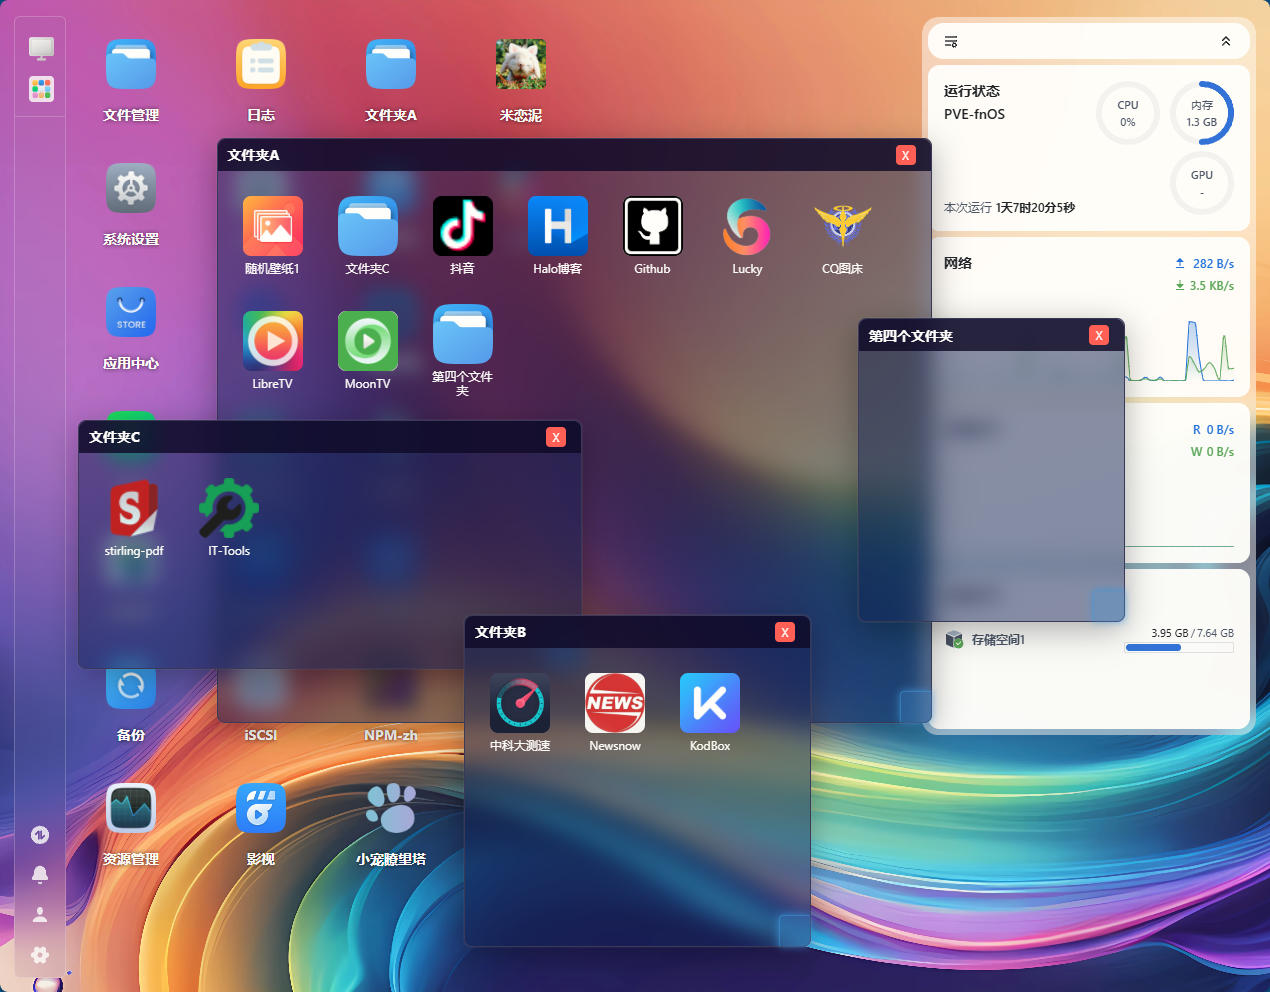Image resolution: width=1270 pixels, height=992 pixels.
Task: Open KodBox in 文件夹B
Action: tap(709, 703)
